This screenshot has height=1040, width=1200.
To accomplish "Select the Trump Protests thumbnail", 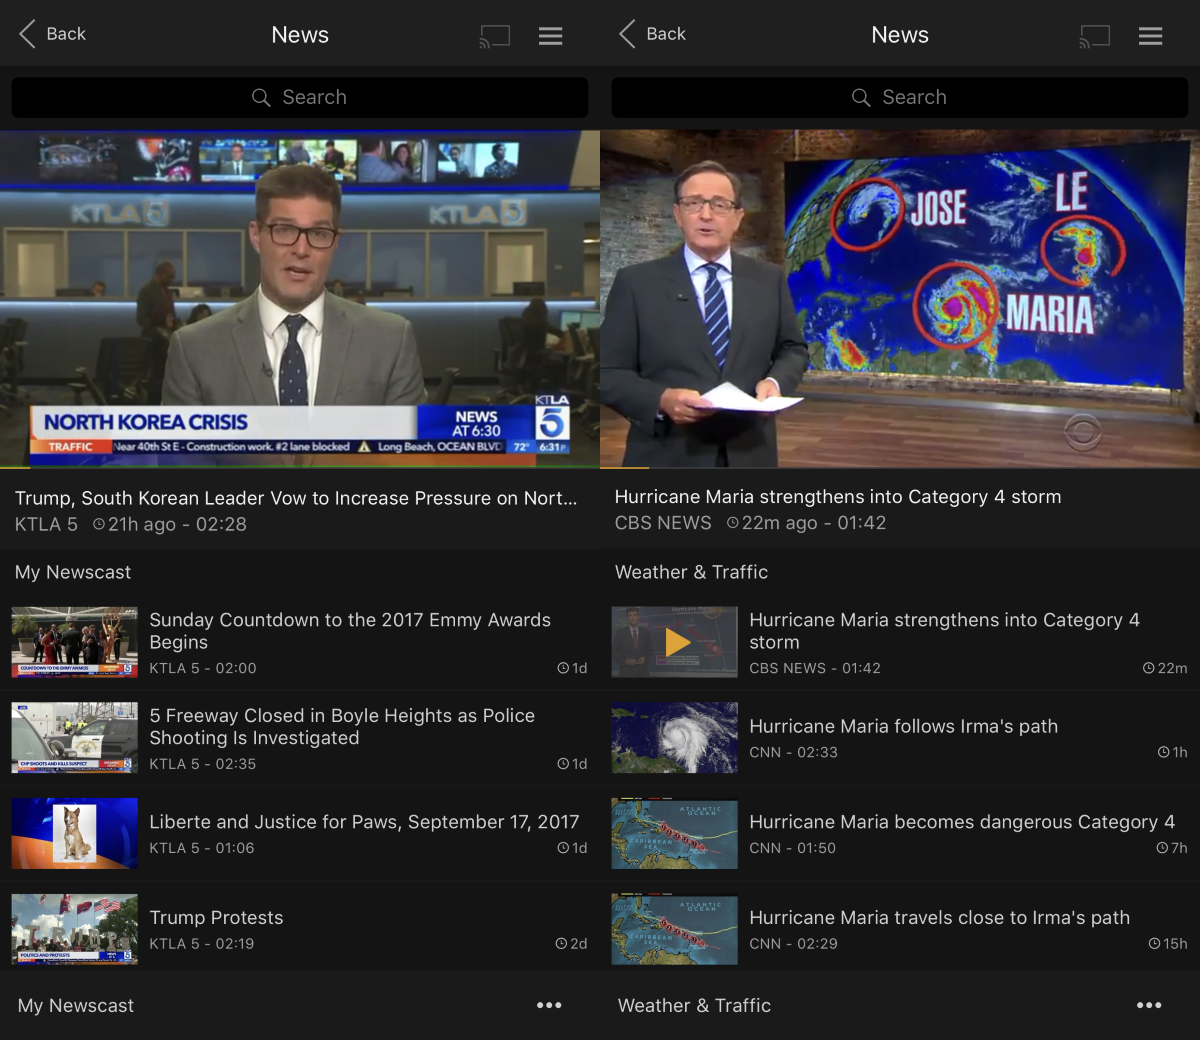I will 75,929.
